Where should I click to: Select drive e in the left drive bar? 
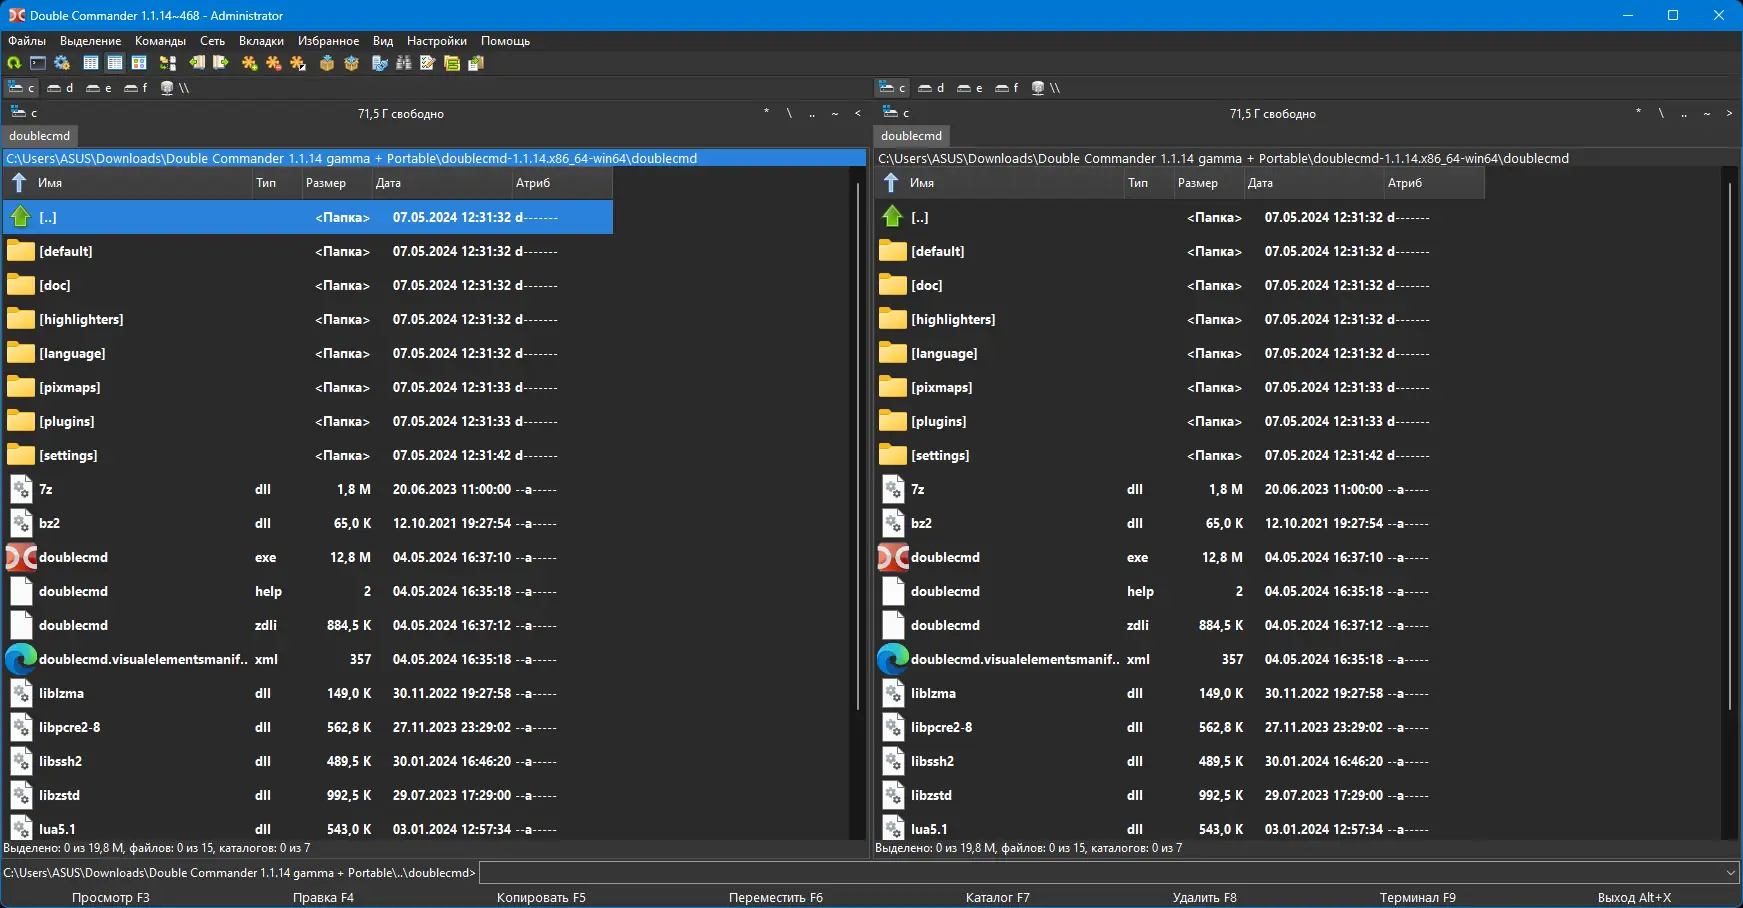click(99, 88)
